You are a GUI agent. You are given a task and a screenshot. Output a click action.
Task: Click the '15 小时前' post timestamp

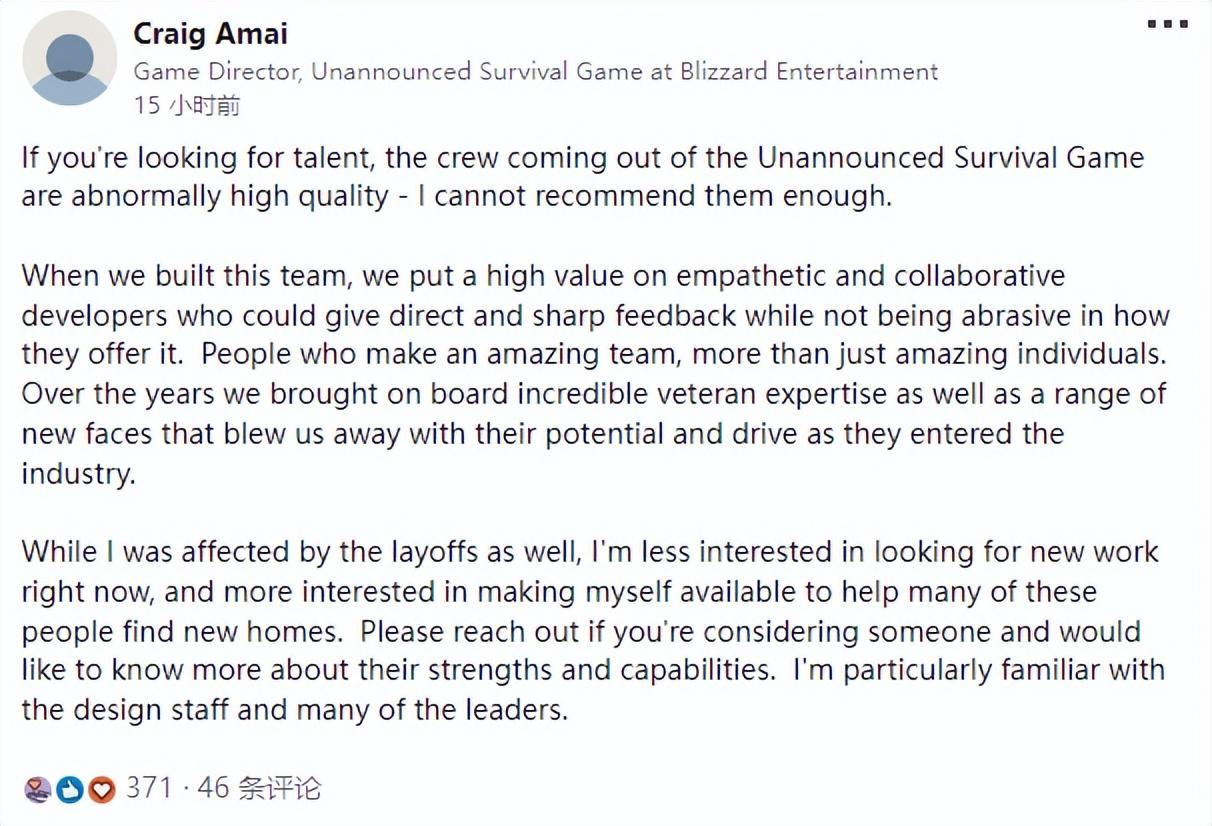[187, 105]
